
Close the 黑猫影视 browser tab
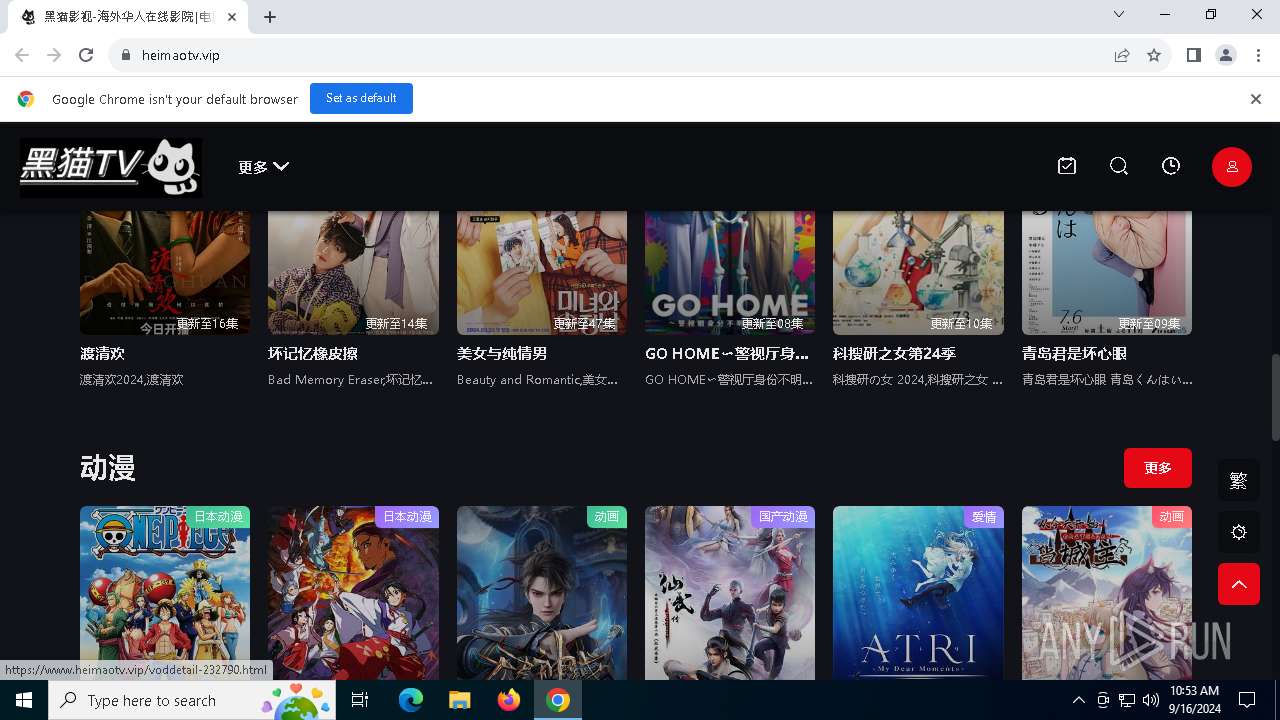231,17
